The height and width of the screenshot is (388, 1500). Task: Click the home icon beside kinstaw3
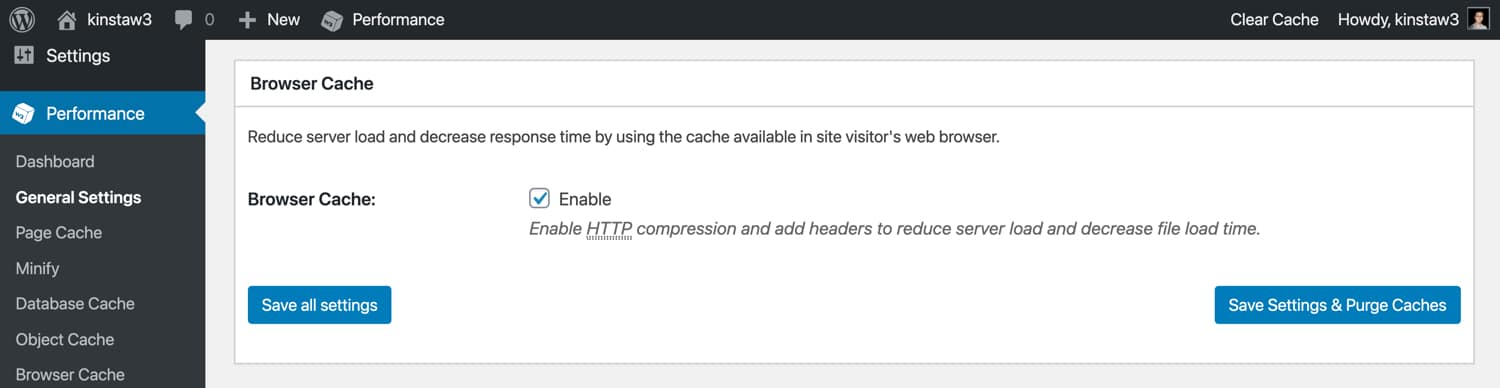(66, 20)
